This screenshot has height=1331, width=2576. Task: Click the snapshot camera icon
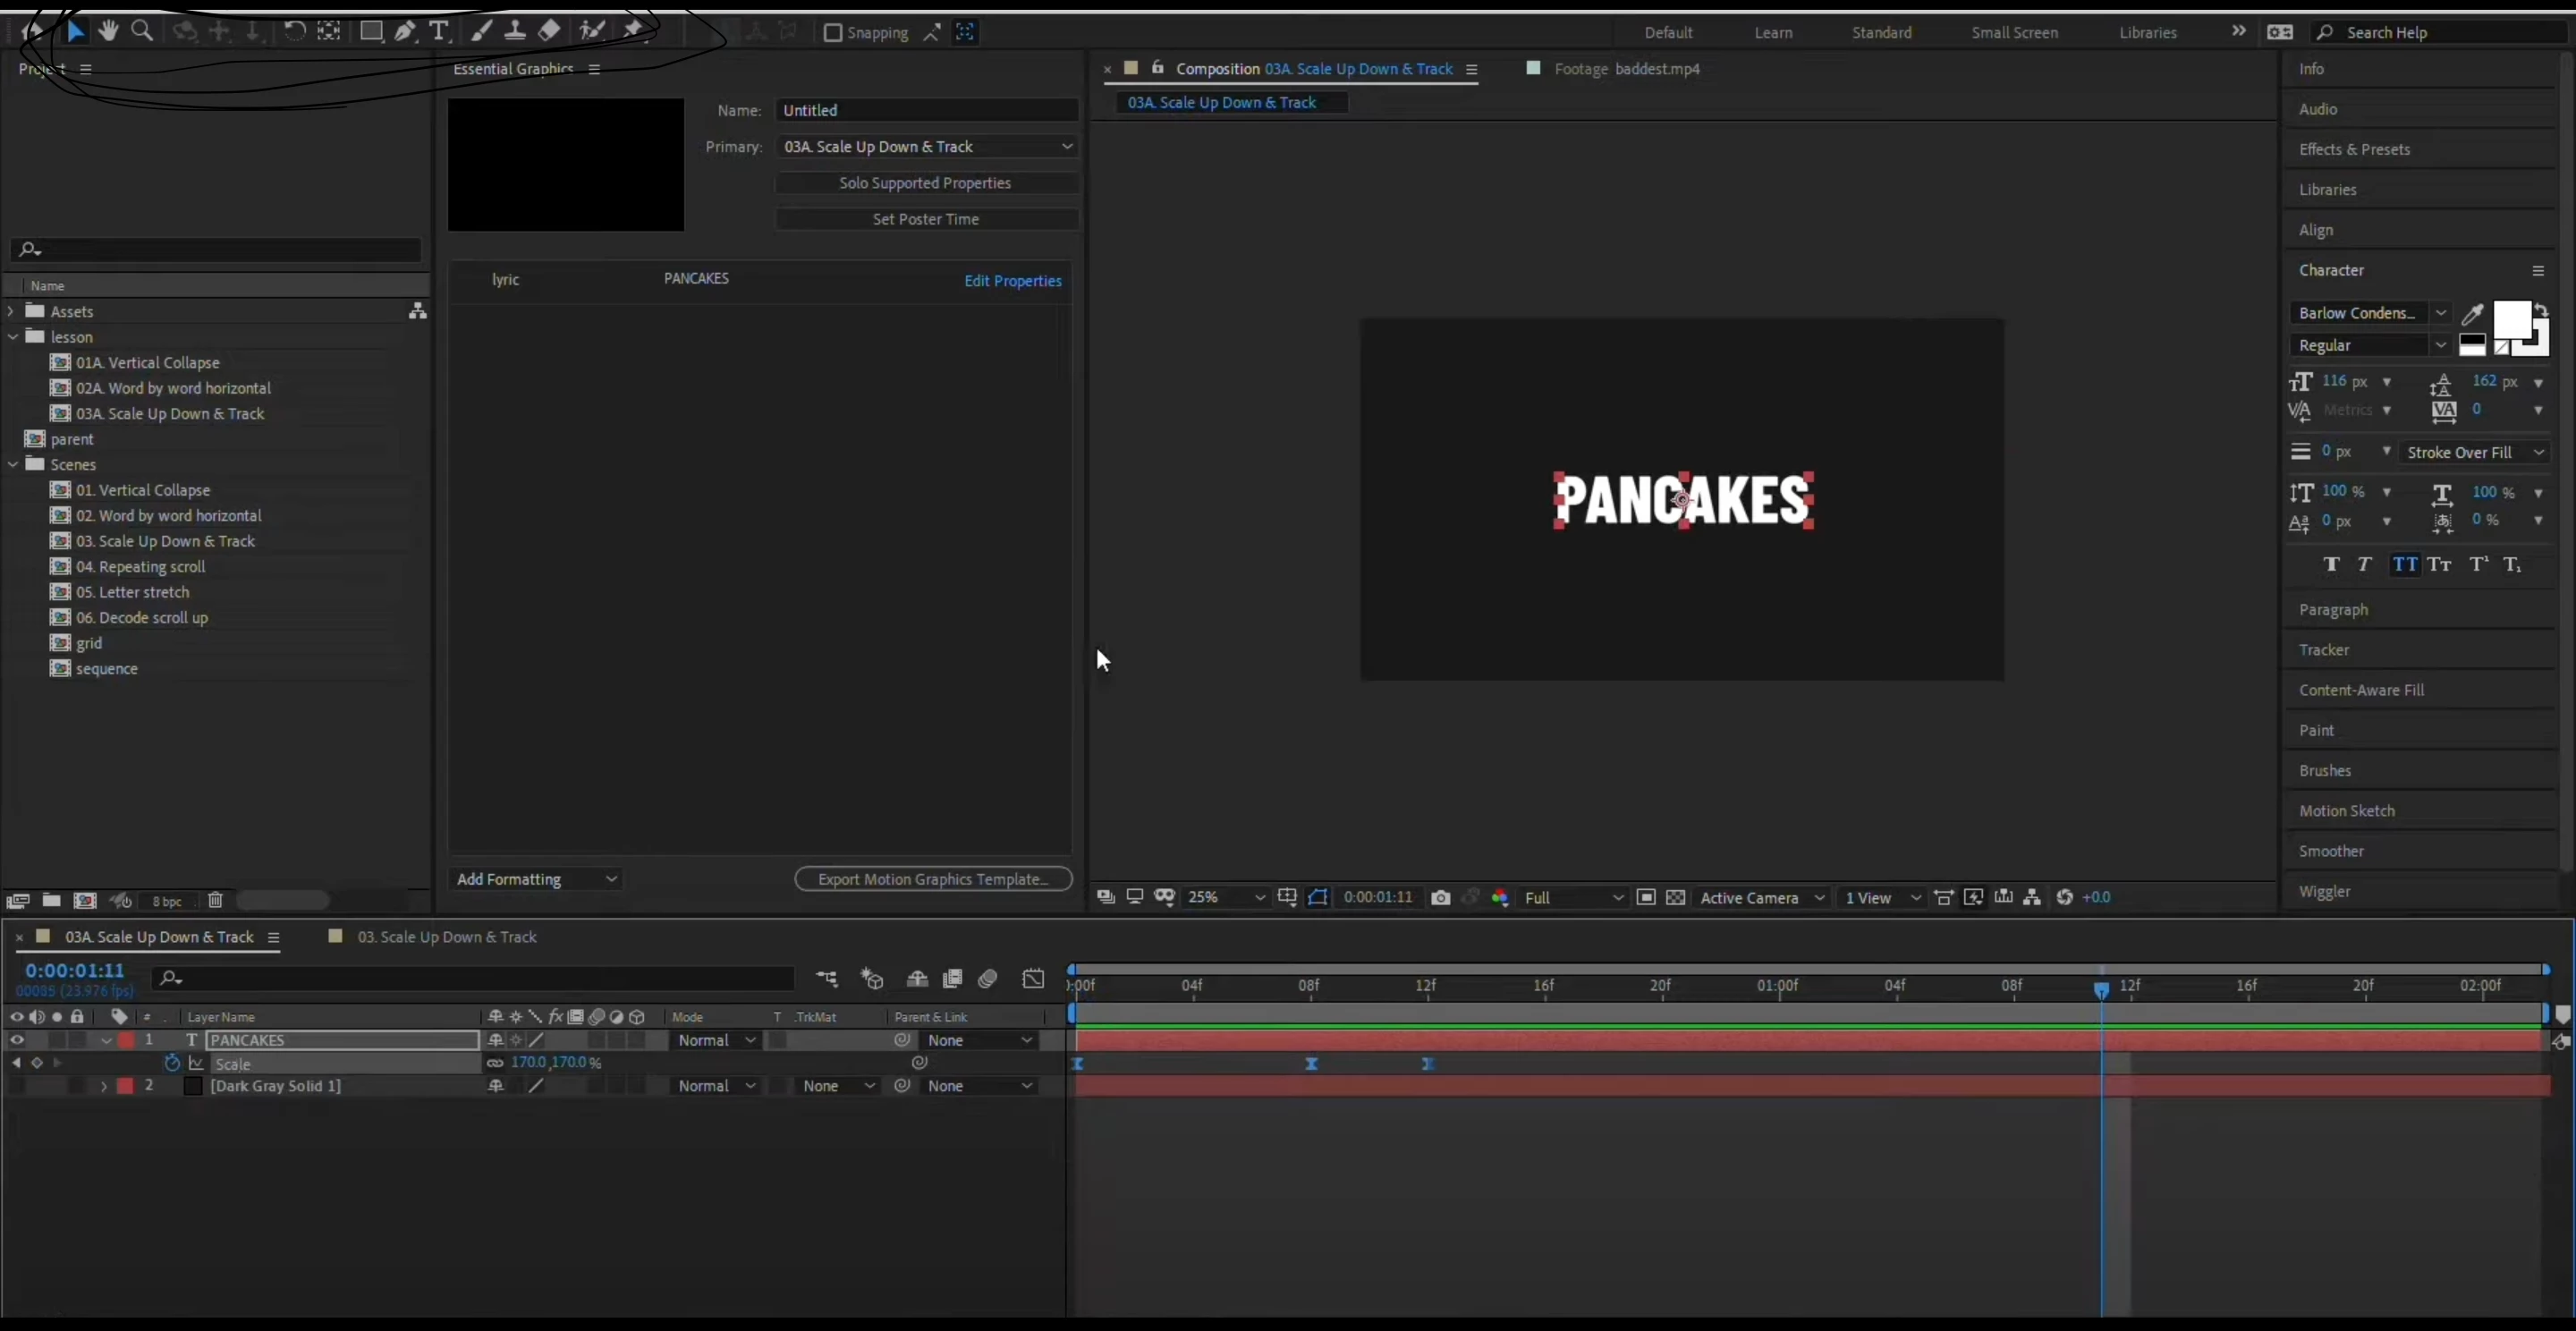[1440, 897]
